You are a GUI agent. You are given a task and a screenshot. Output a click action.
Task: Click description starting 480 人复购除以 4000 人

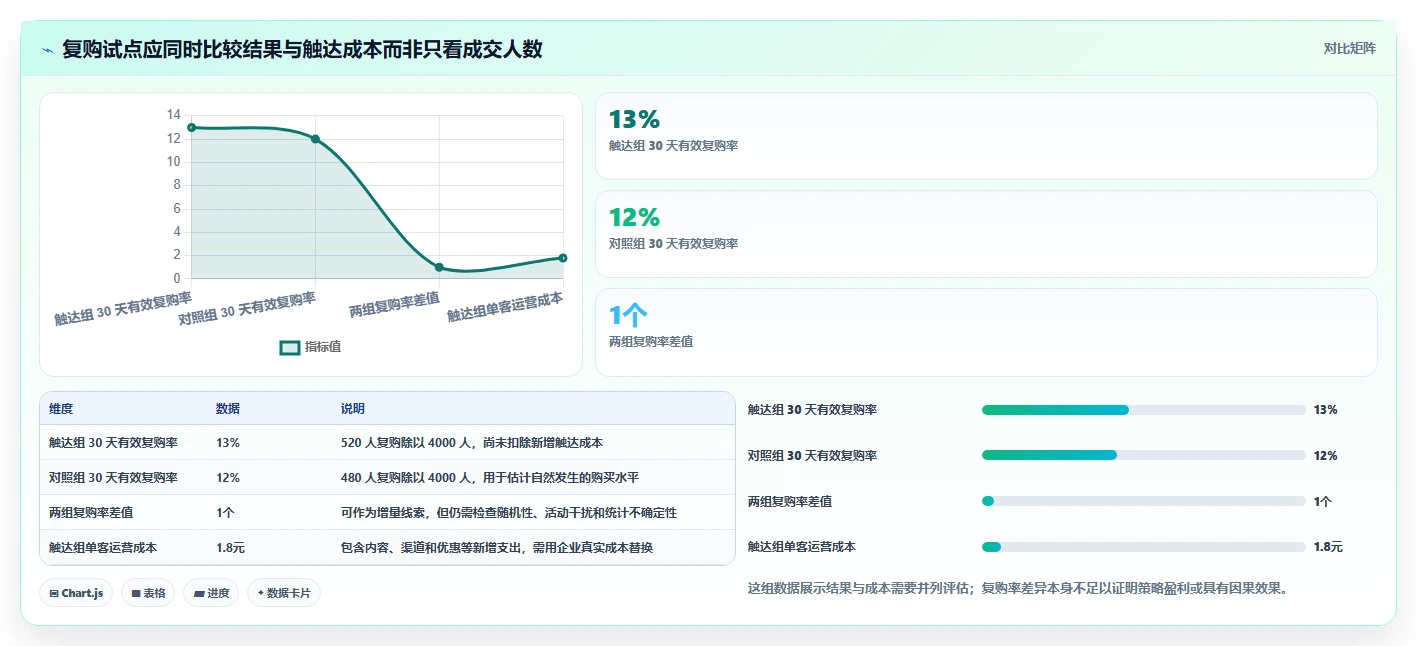490,478
